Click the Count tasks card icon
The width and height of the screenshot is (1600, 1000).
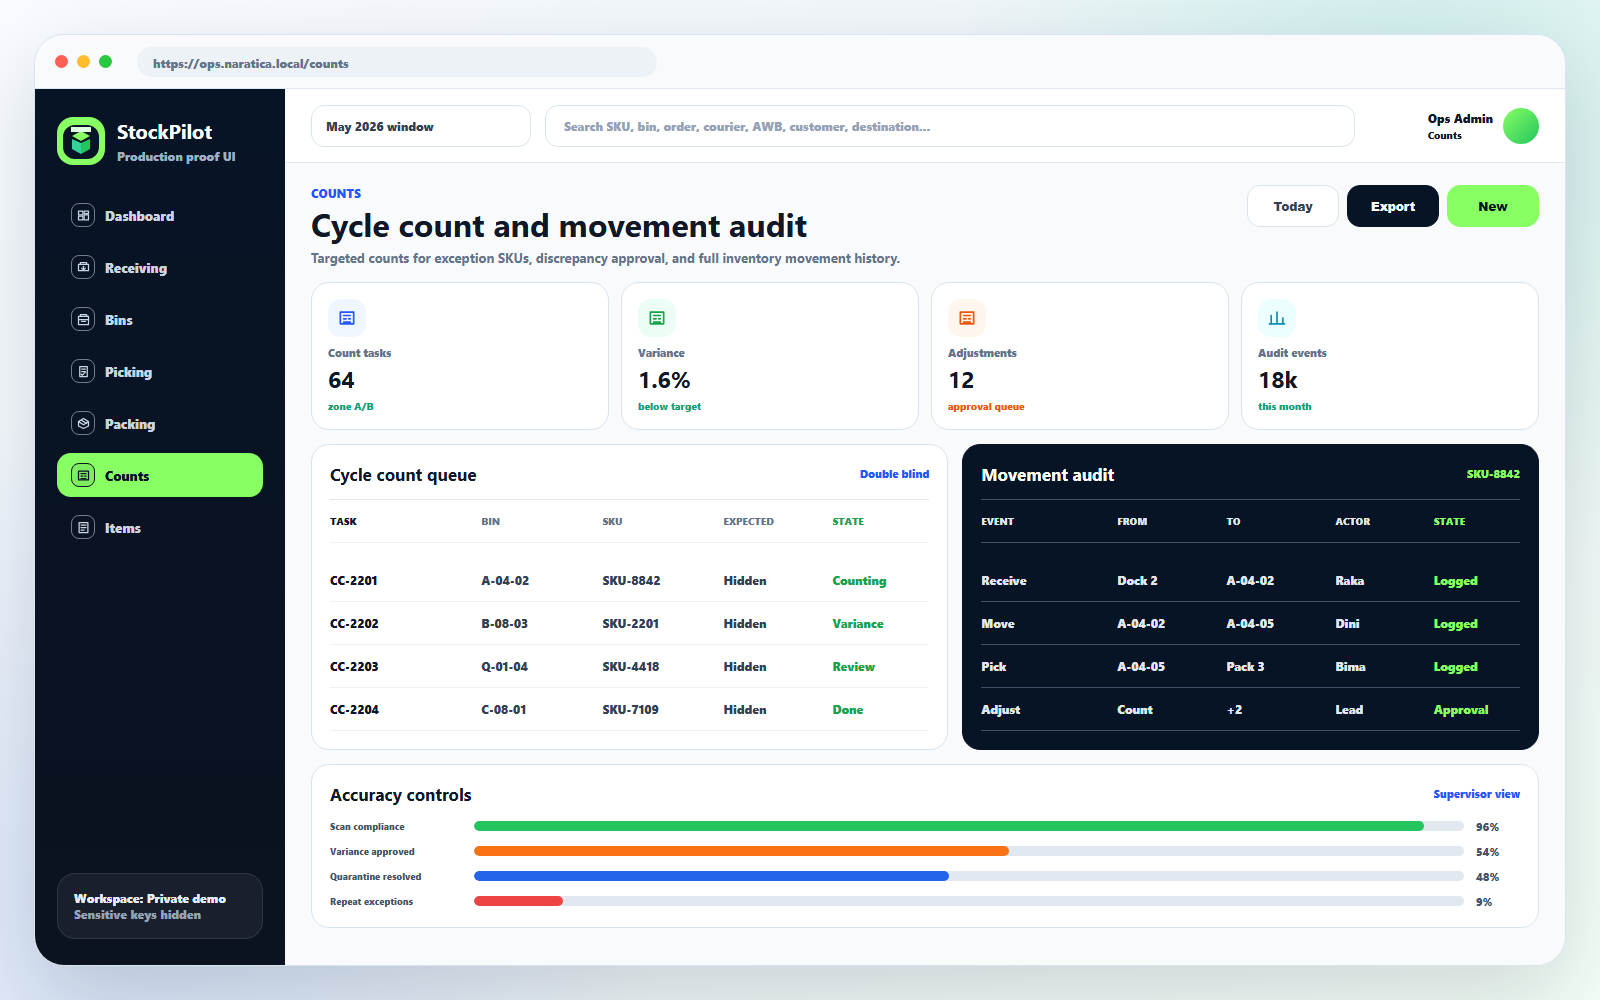[x=347, y=318]
